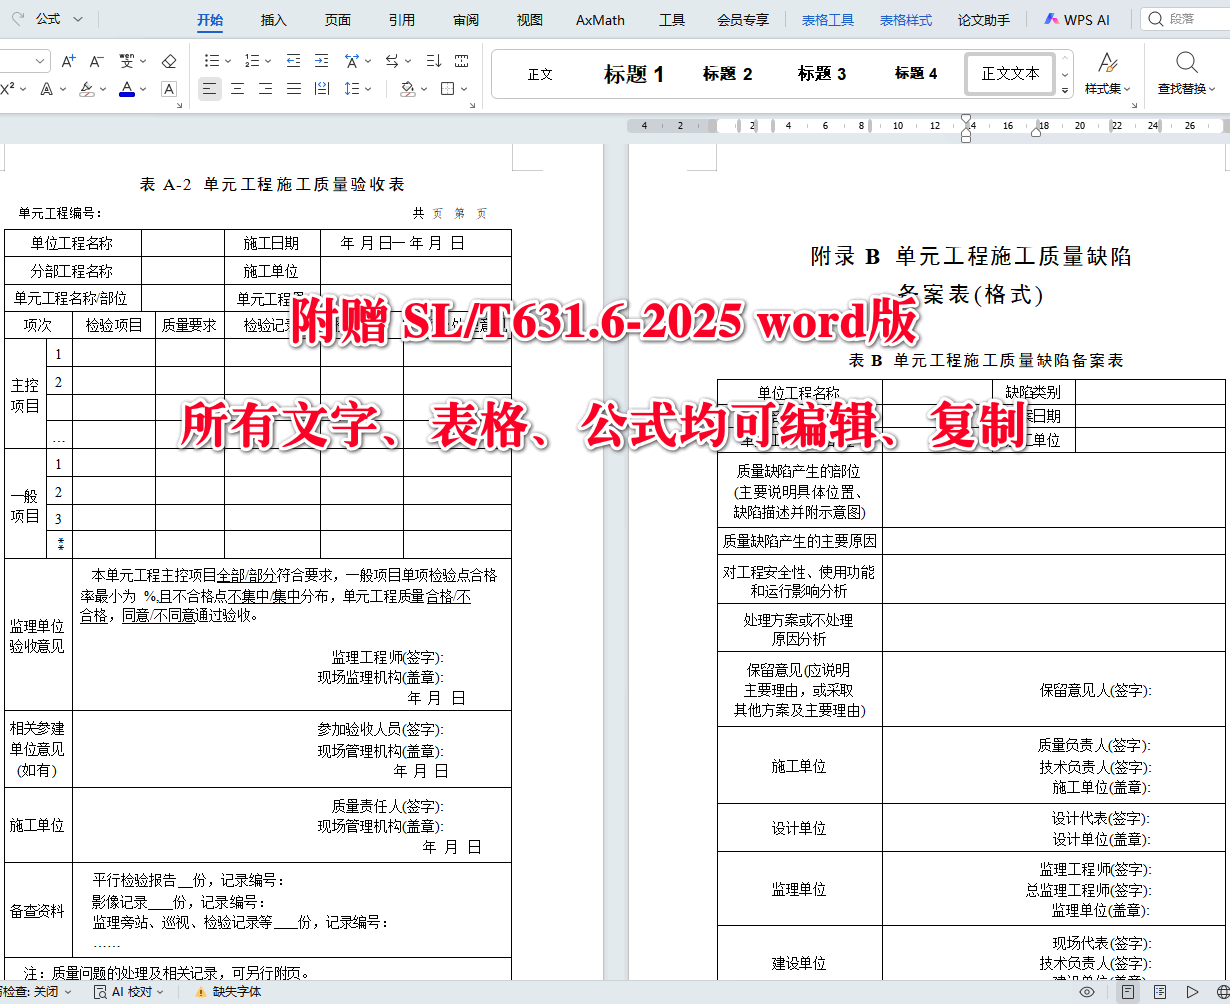This screenshot has width=1230, height=1004.
Task: Toggle eye protection mode icon
Action: tap(1087, 992)
